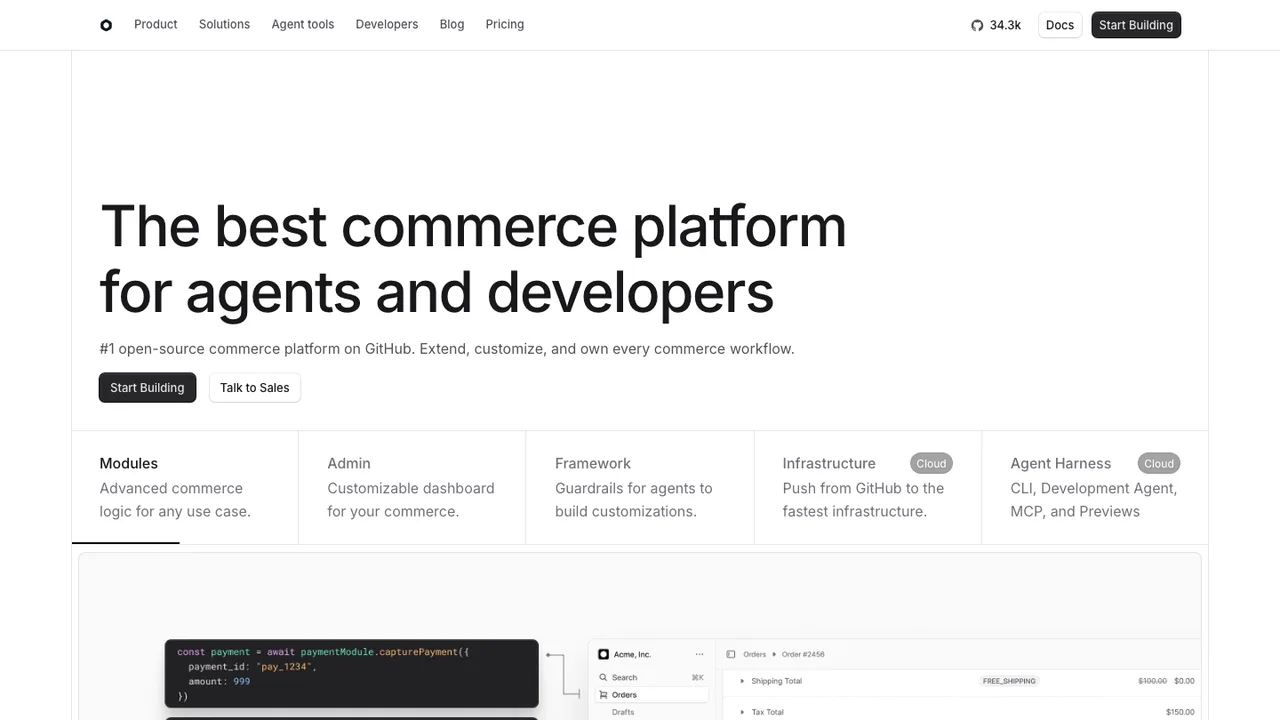Image resolution: width=1280 pixels, height=720 pixels.
Task: Click the Medusa logo in the navbar
Action: point(106,25)
